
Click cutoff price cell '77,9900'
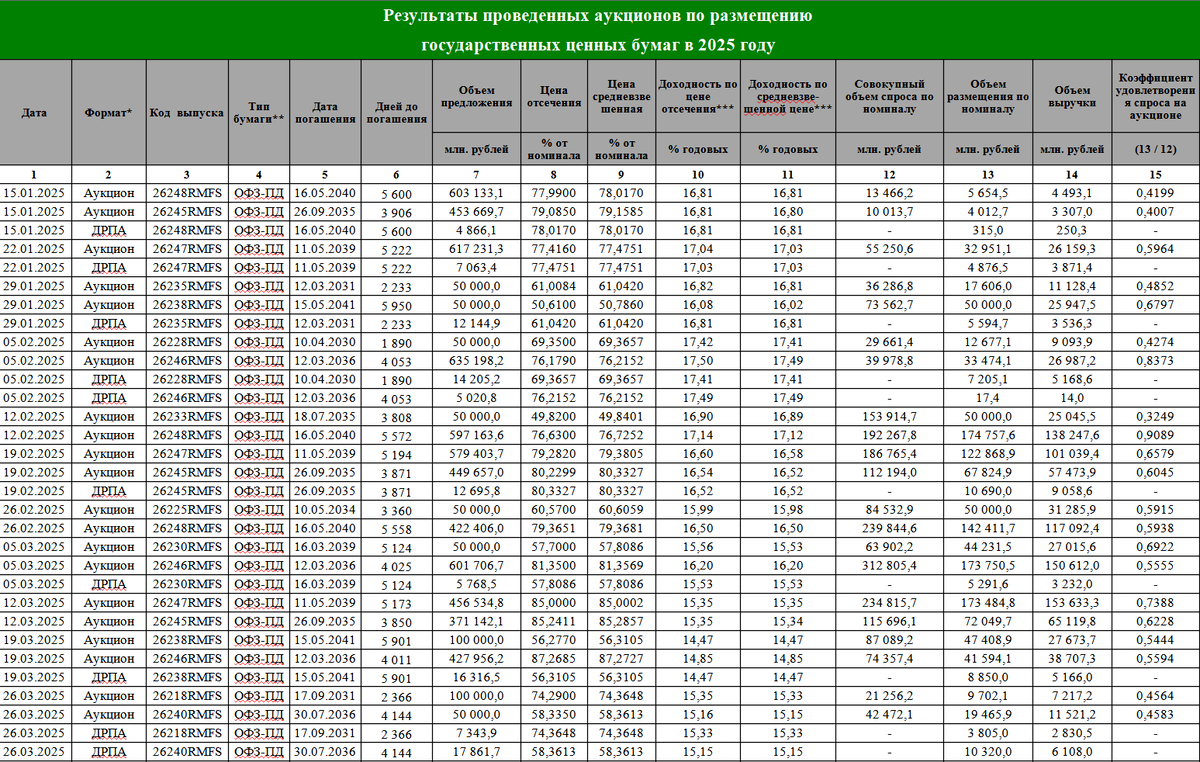tap(553, 192)
